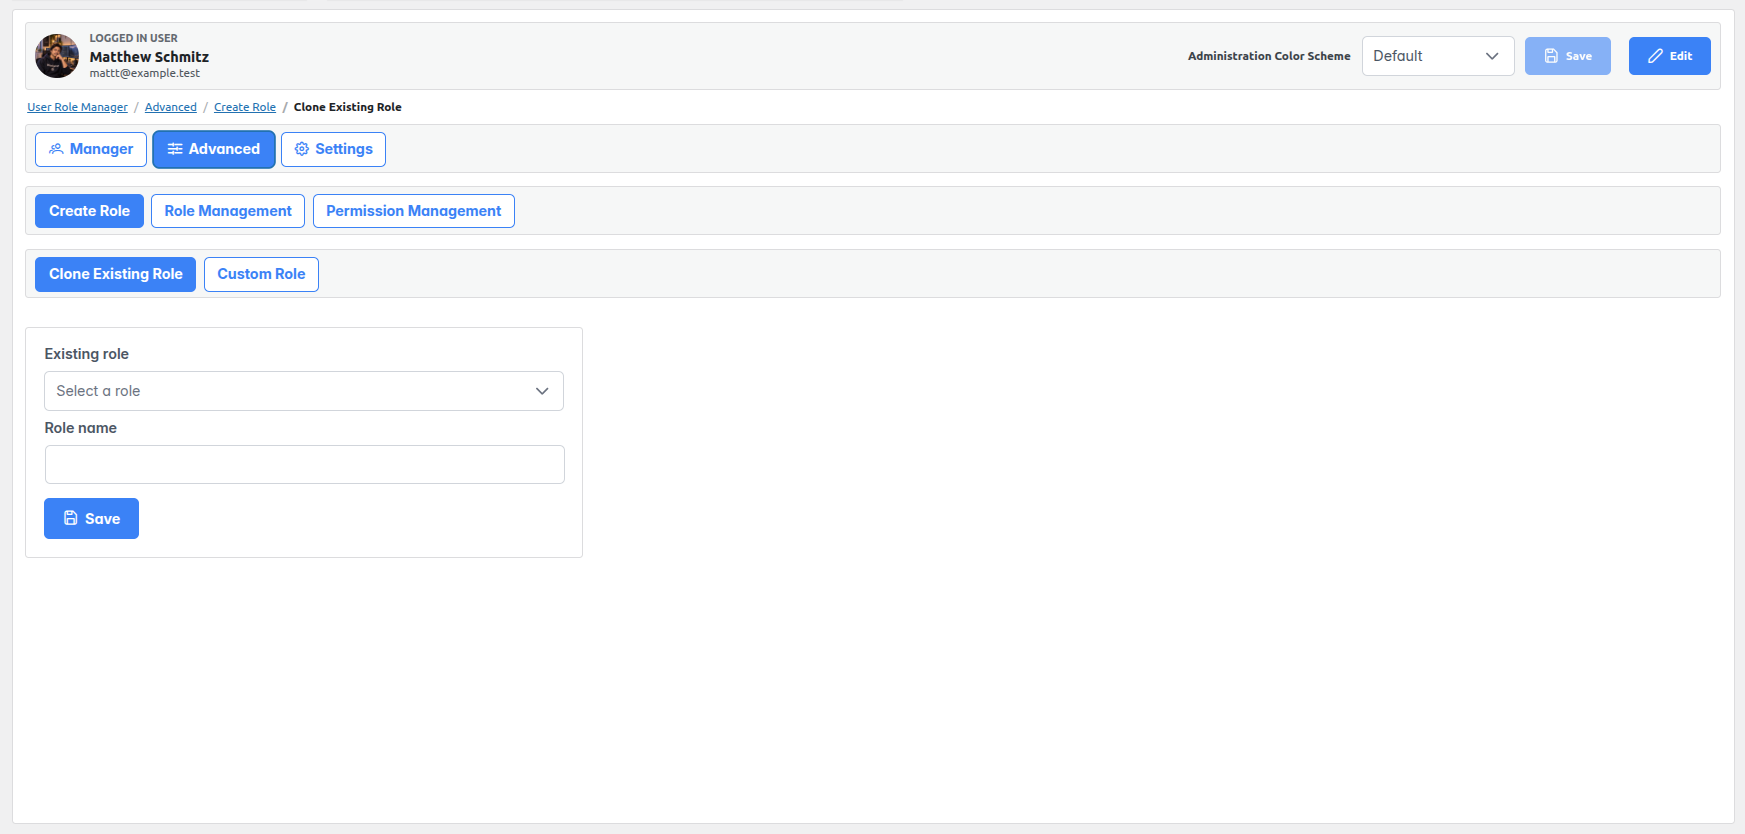Click the Role name label
The width and height of the screenshot is (1745, 834).
coord(81,428)
